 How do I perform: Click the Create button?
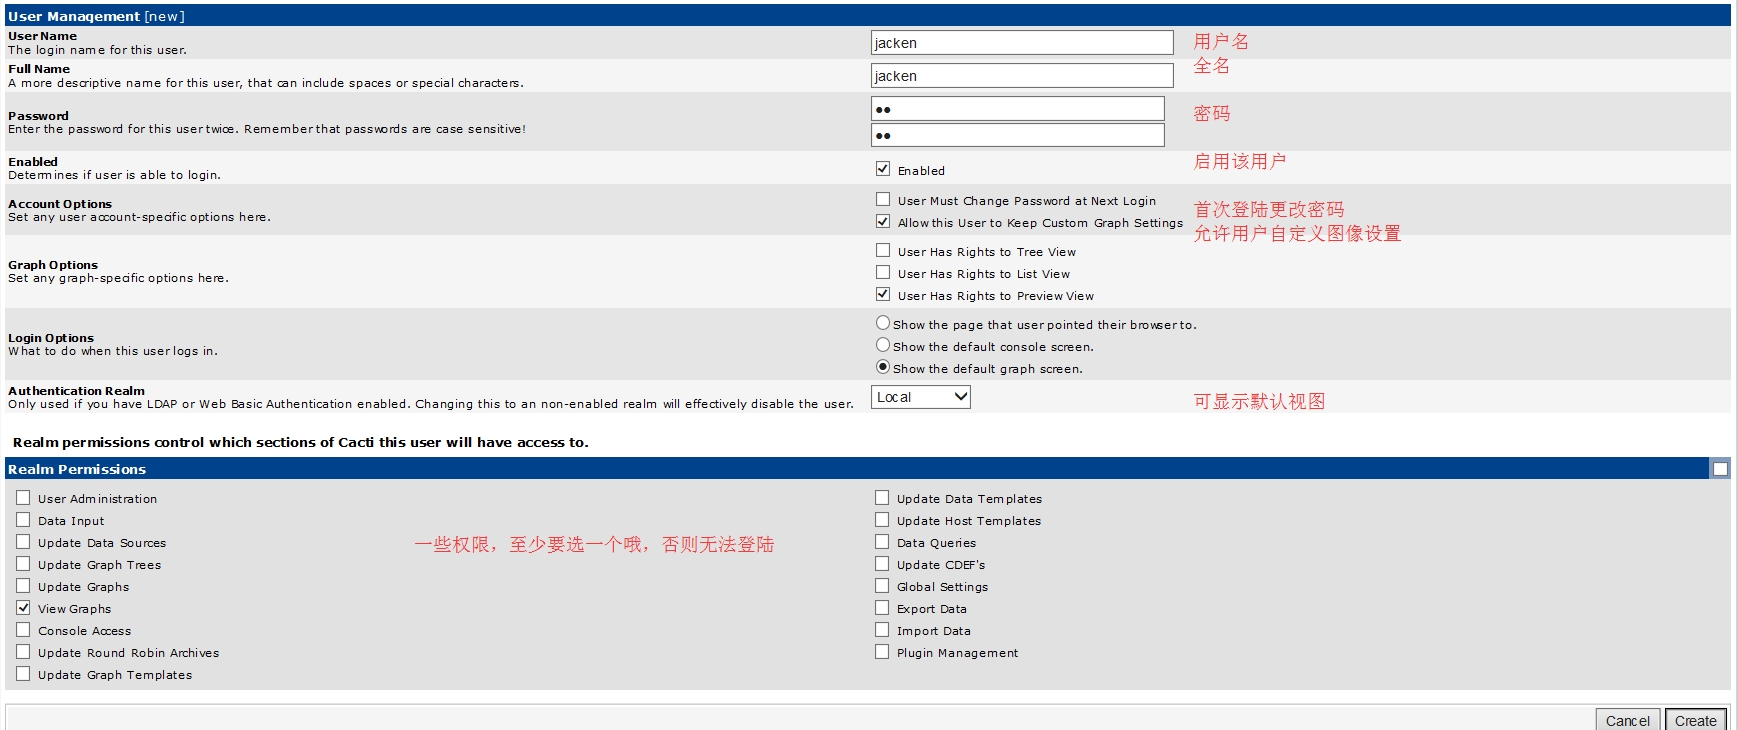point(1696,720)
